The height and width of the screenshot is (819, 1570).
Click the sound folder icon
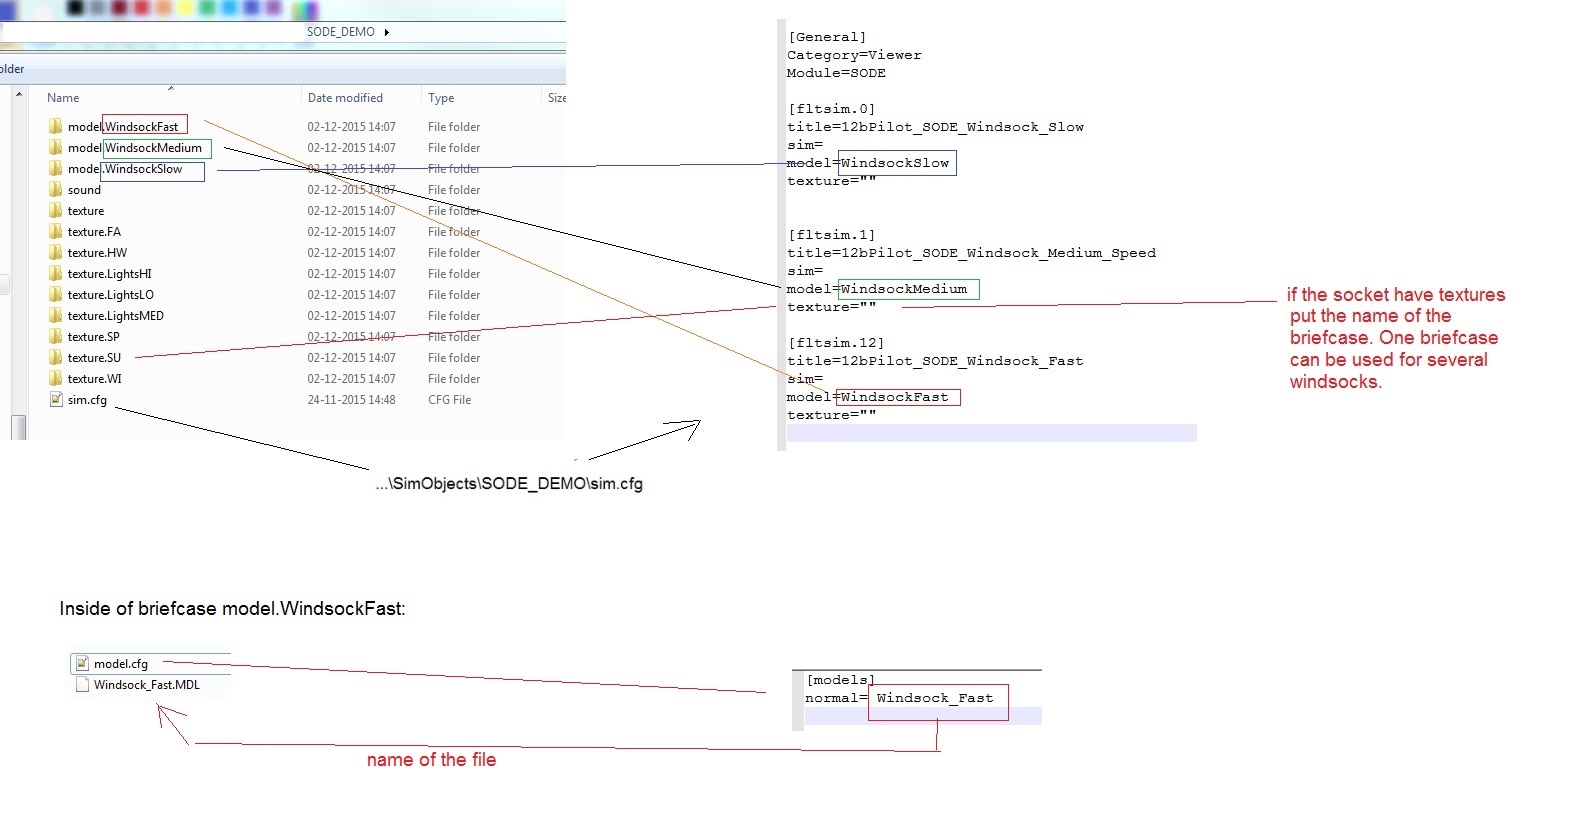[55, 190]
